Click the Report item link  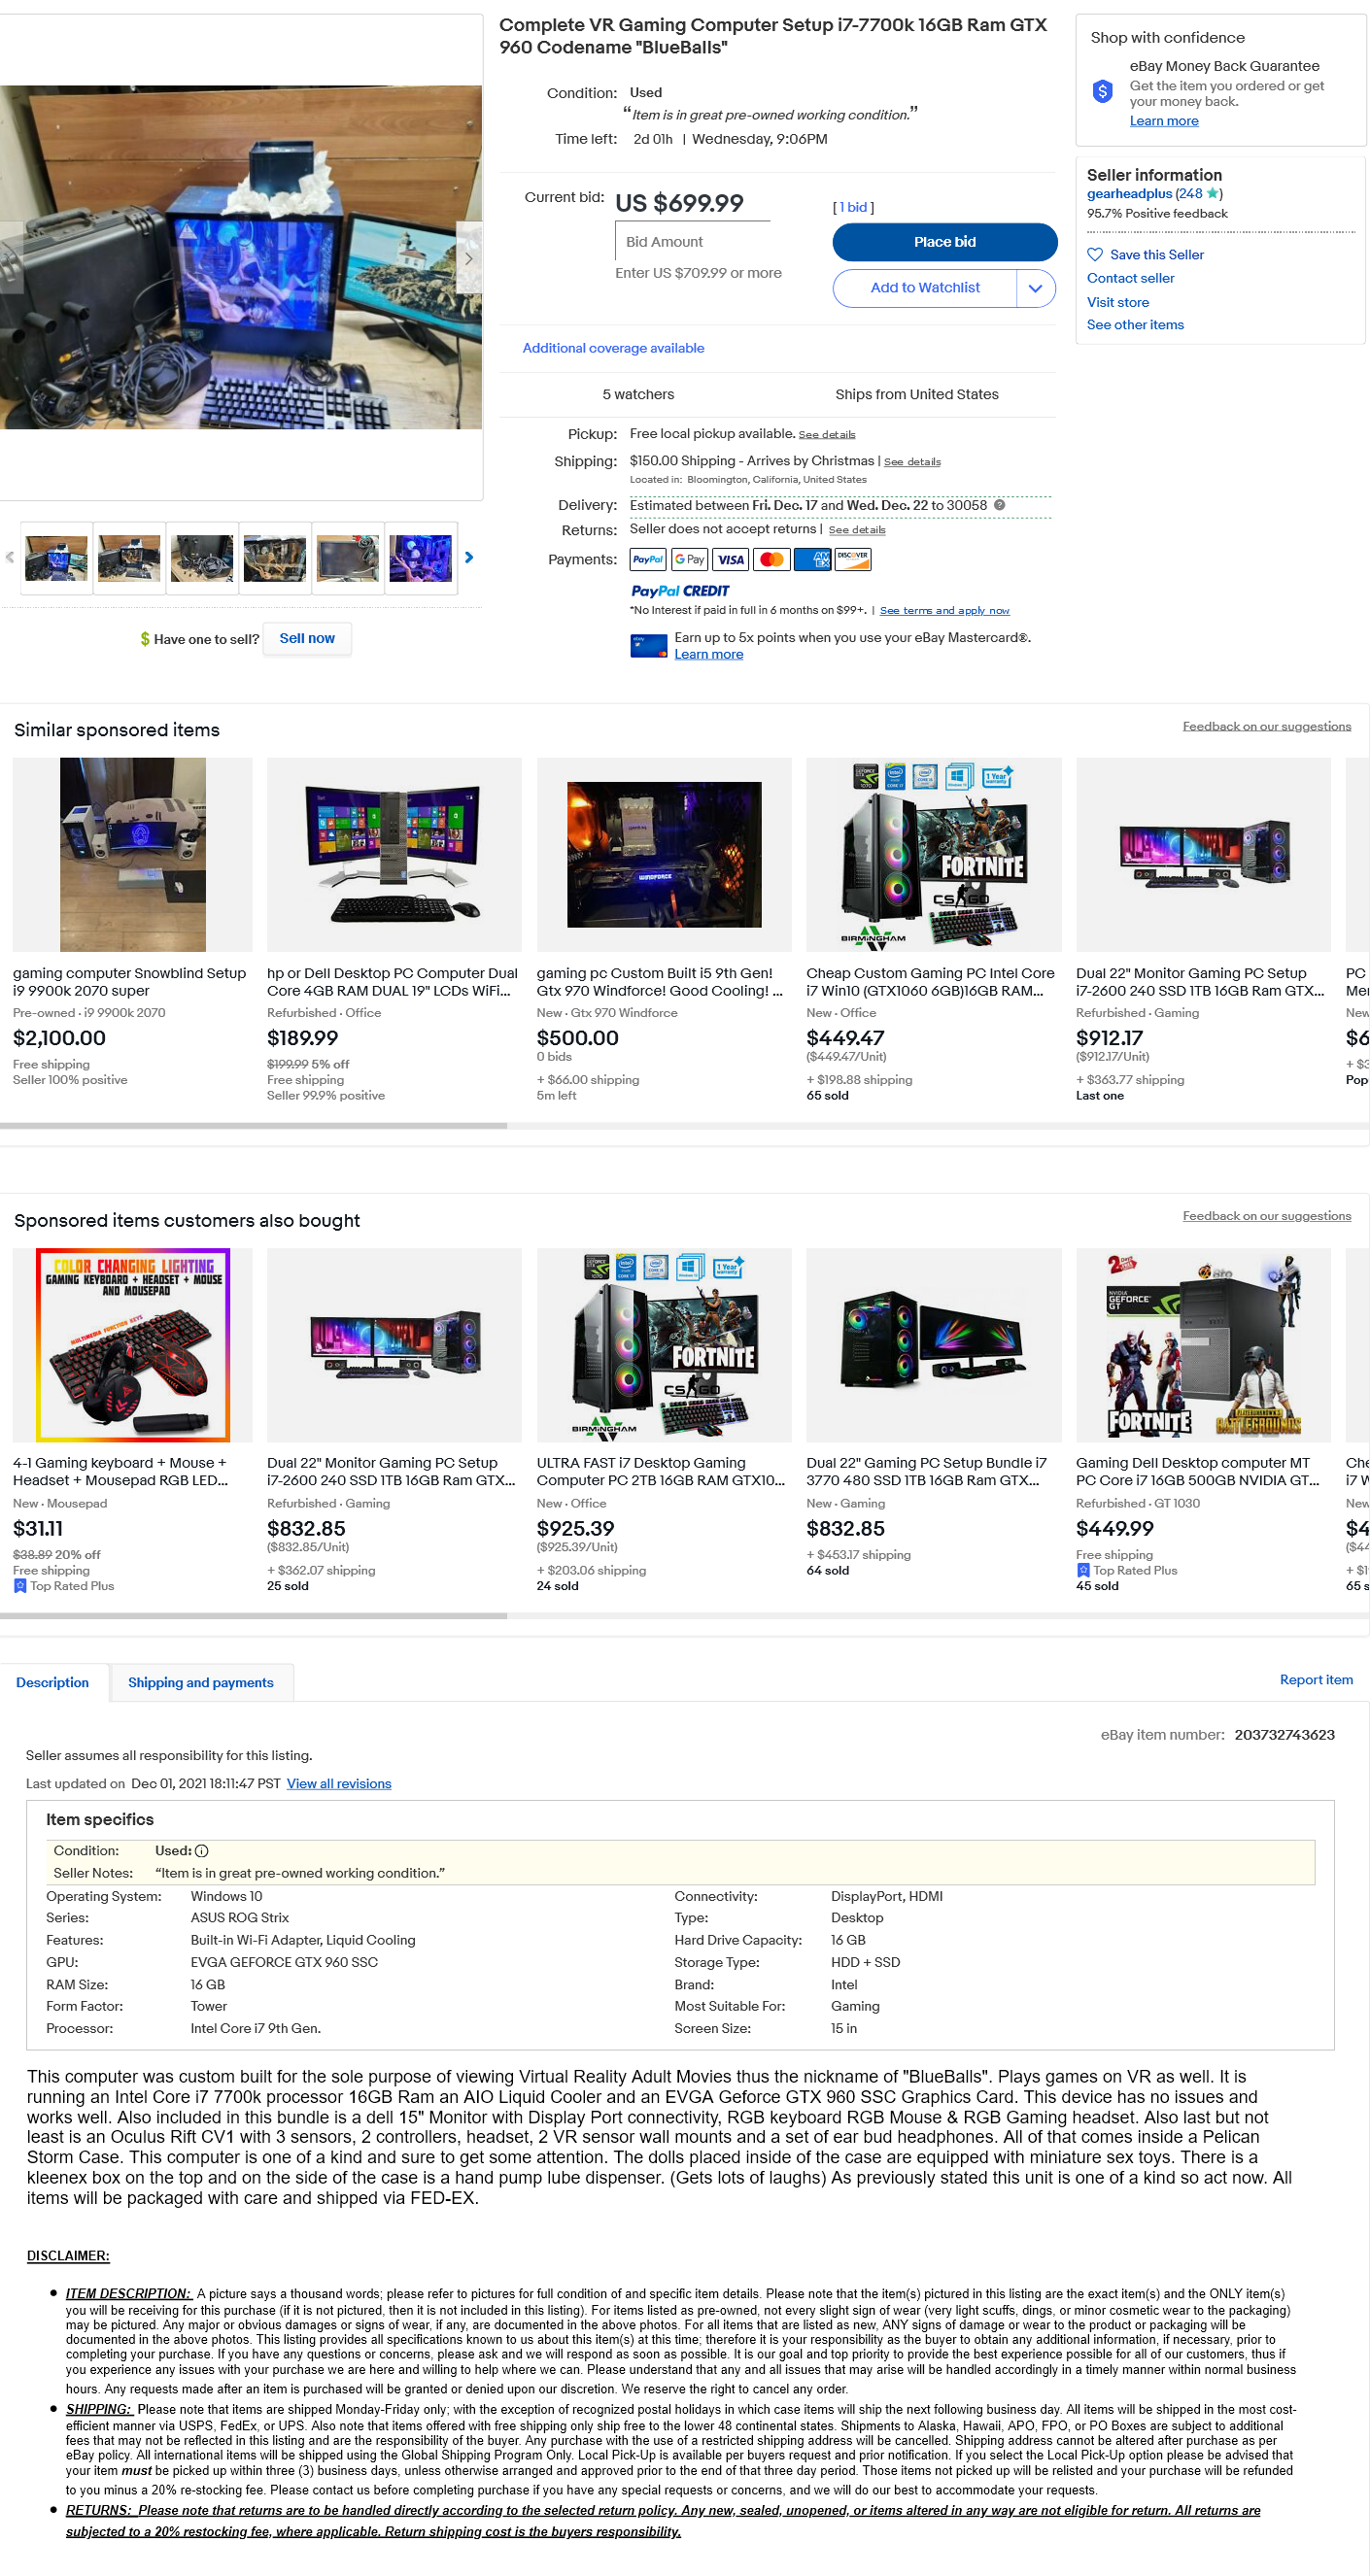1316,1680
